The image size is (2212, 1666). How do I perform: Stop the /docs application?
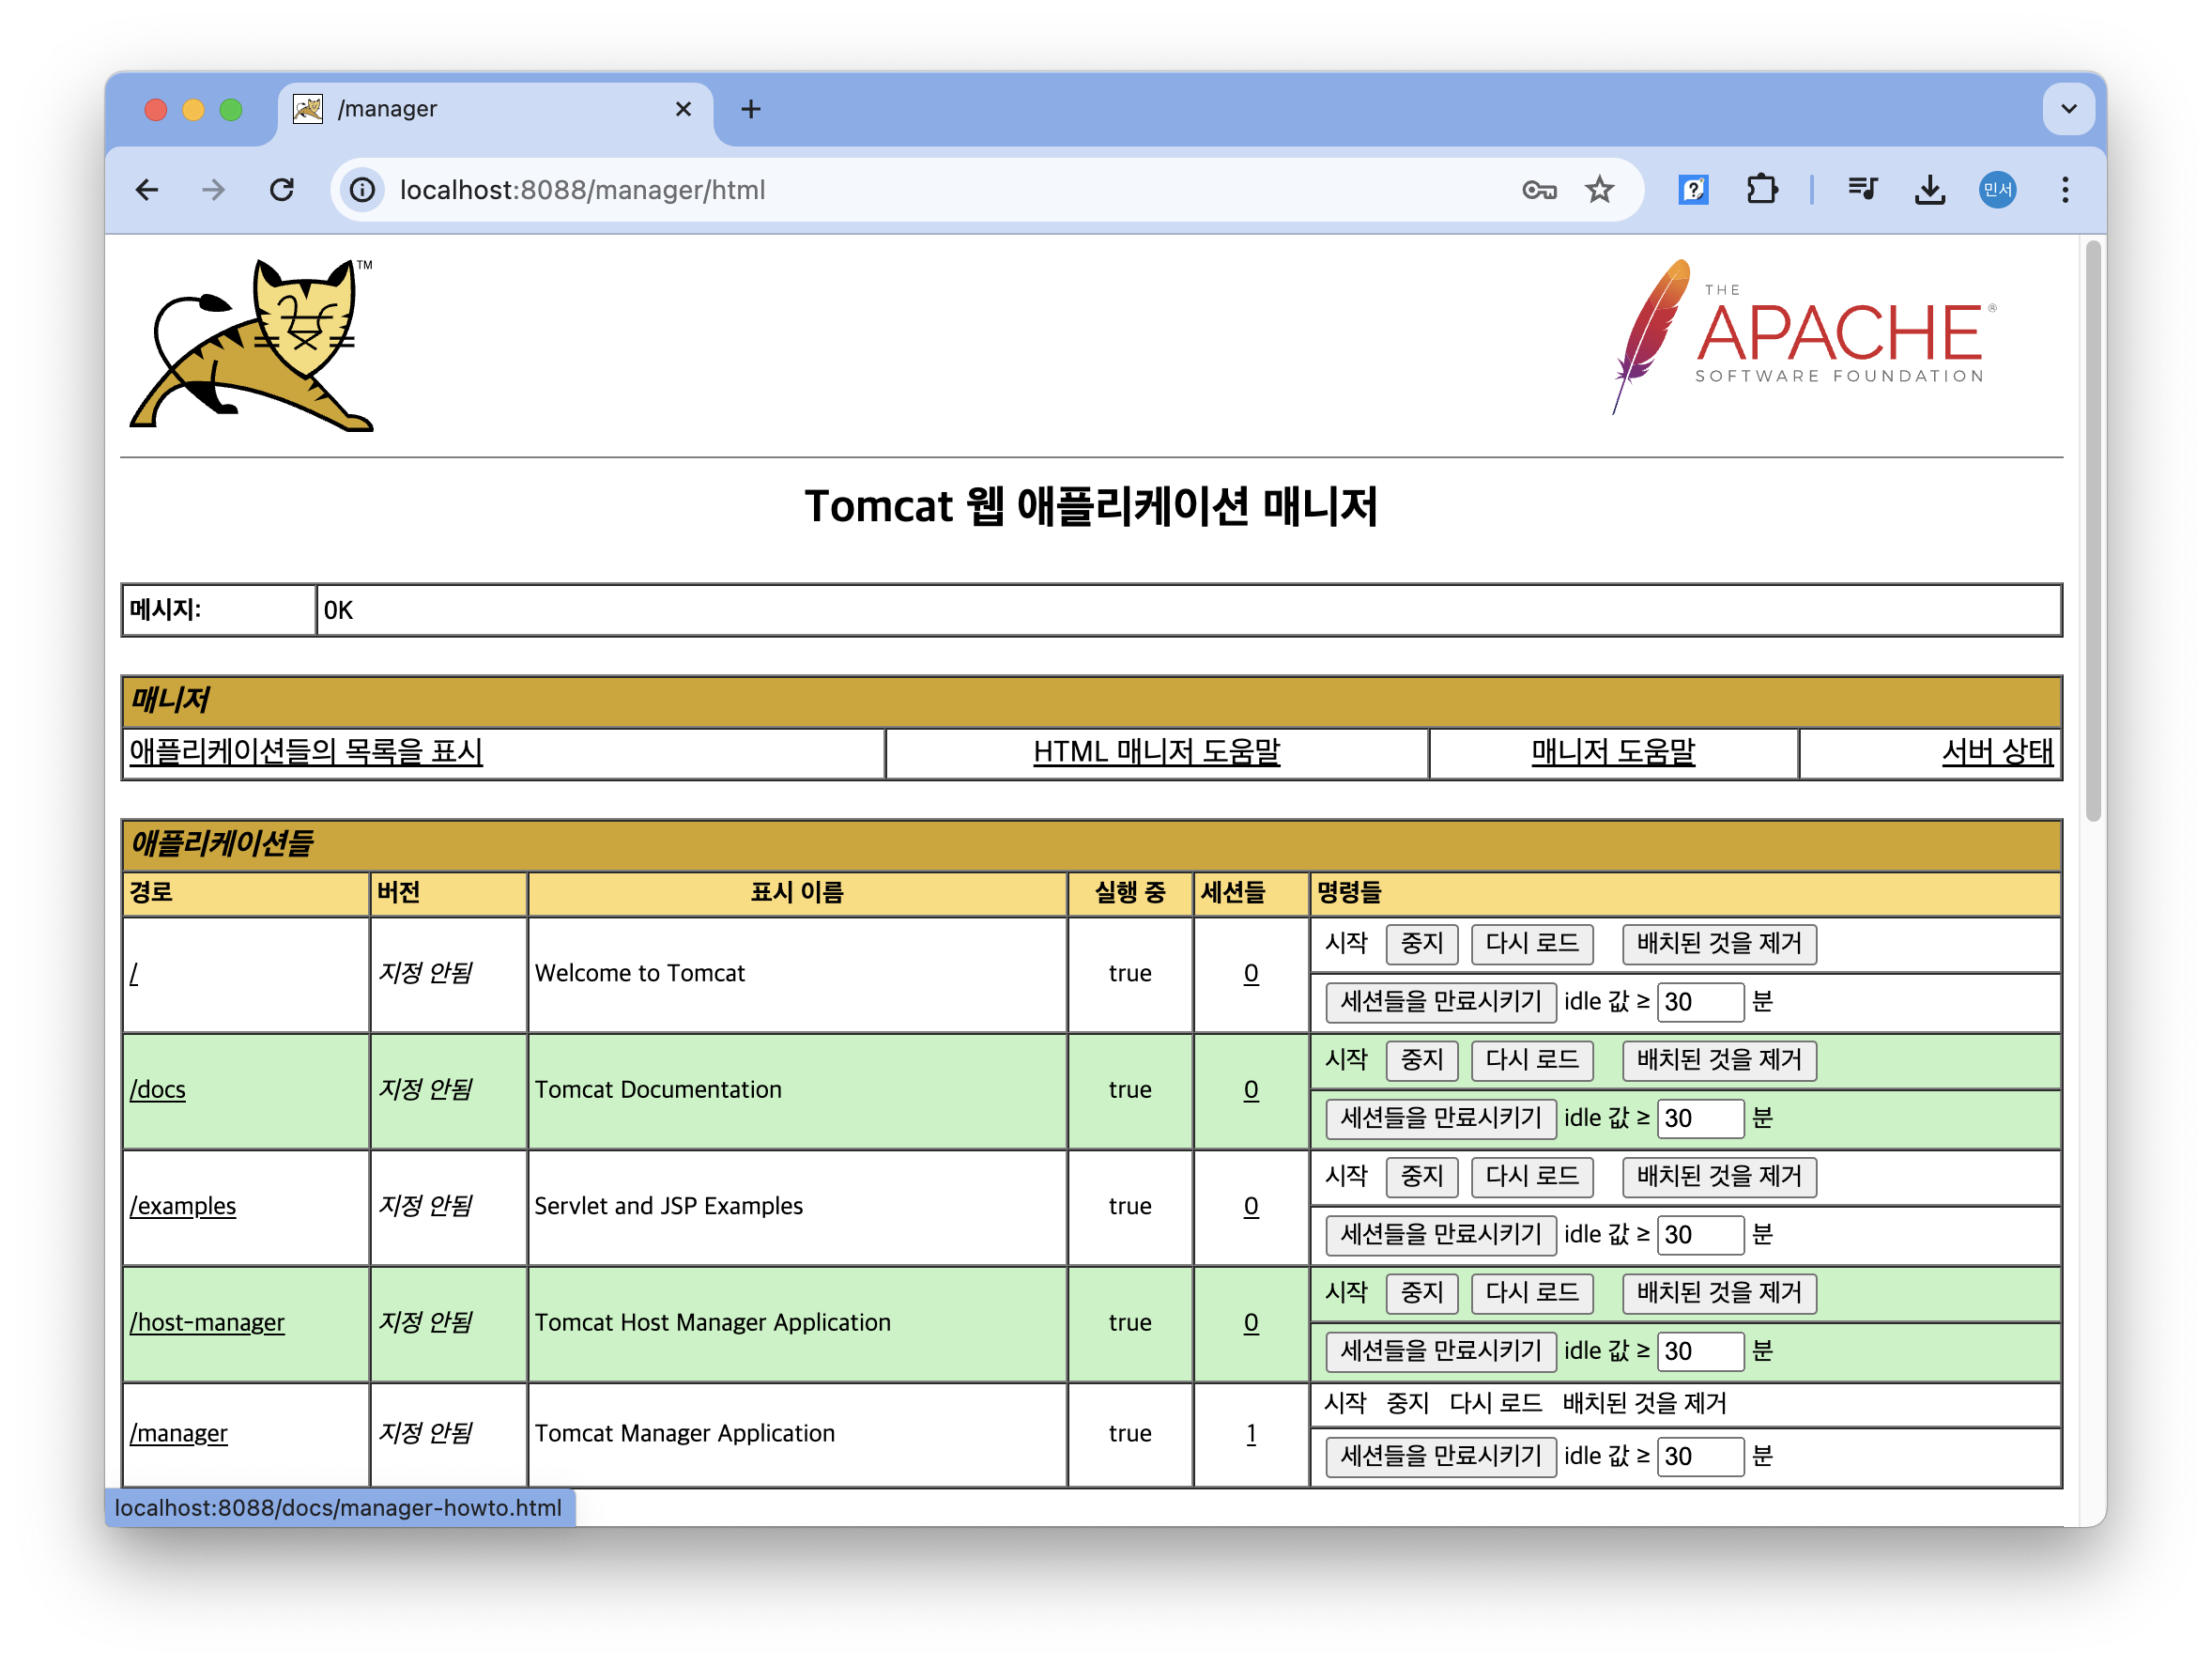pyautogui.click(x=1421, y=1060)
